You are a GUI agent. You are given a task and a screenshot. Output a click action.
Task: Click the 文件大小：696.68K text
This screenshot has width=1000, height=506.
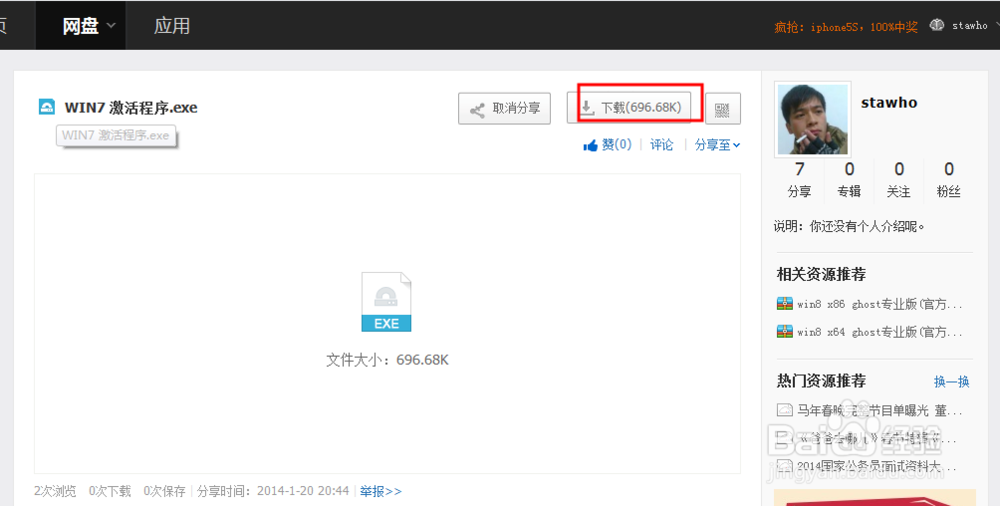pos(387,360)
